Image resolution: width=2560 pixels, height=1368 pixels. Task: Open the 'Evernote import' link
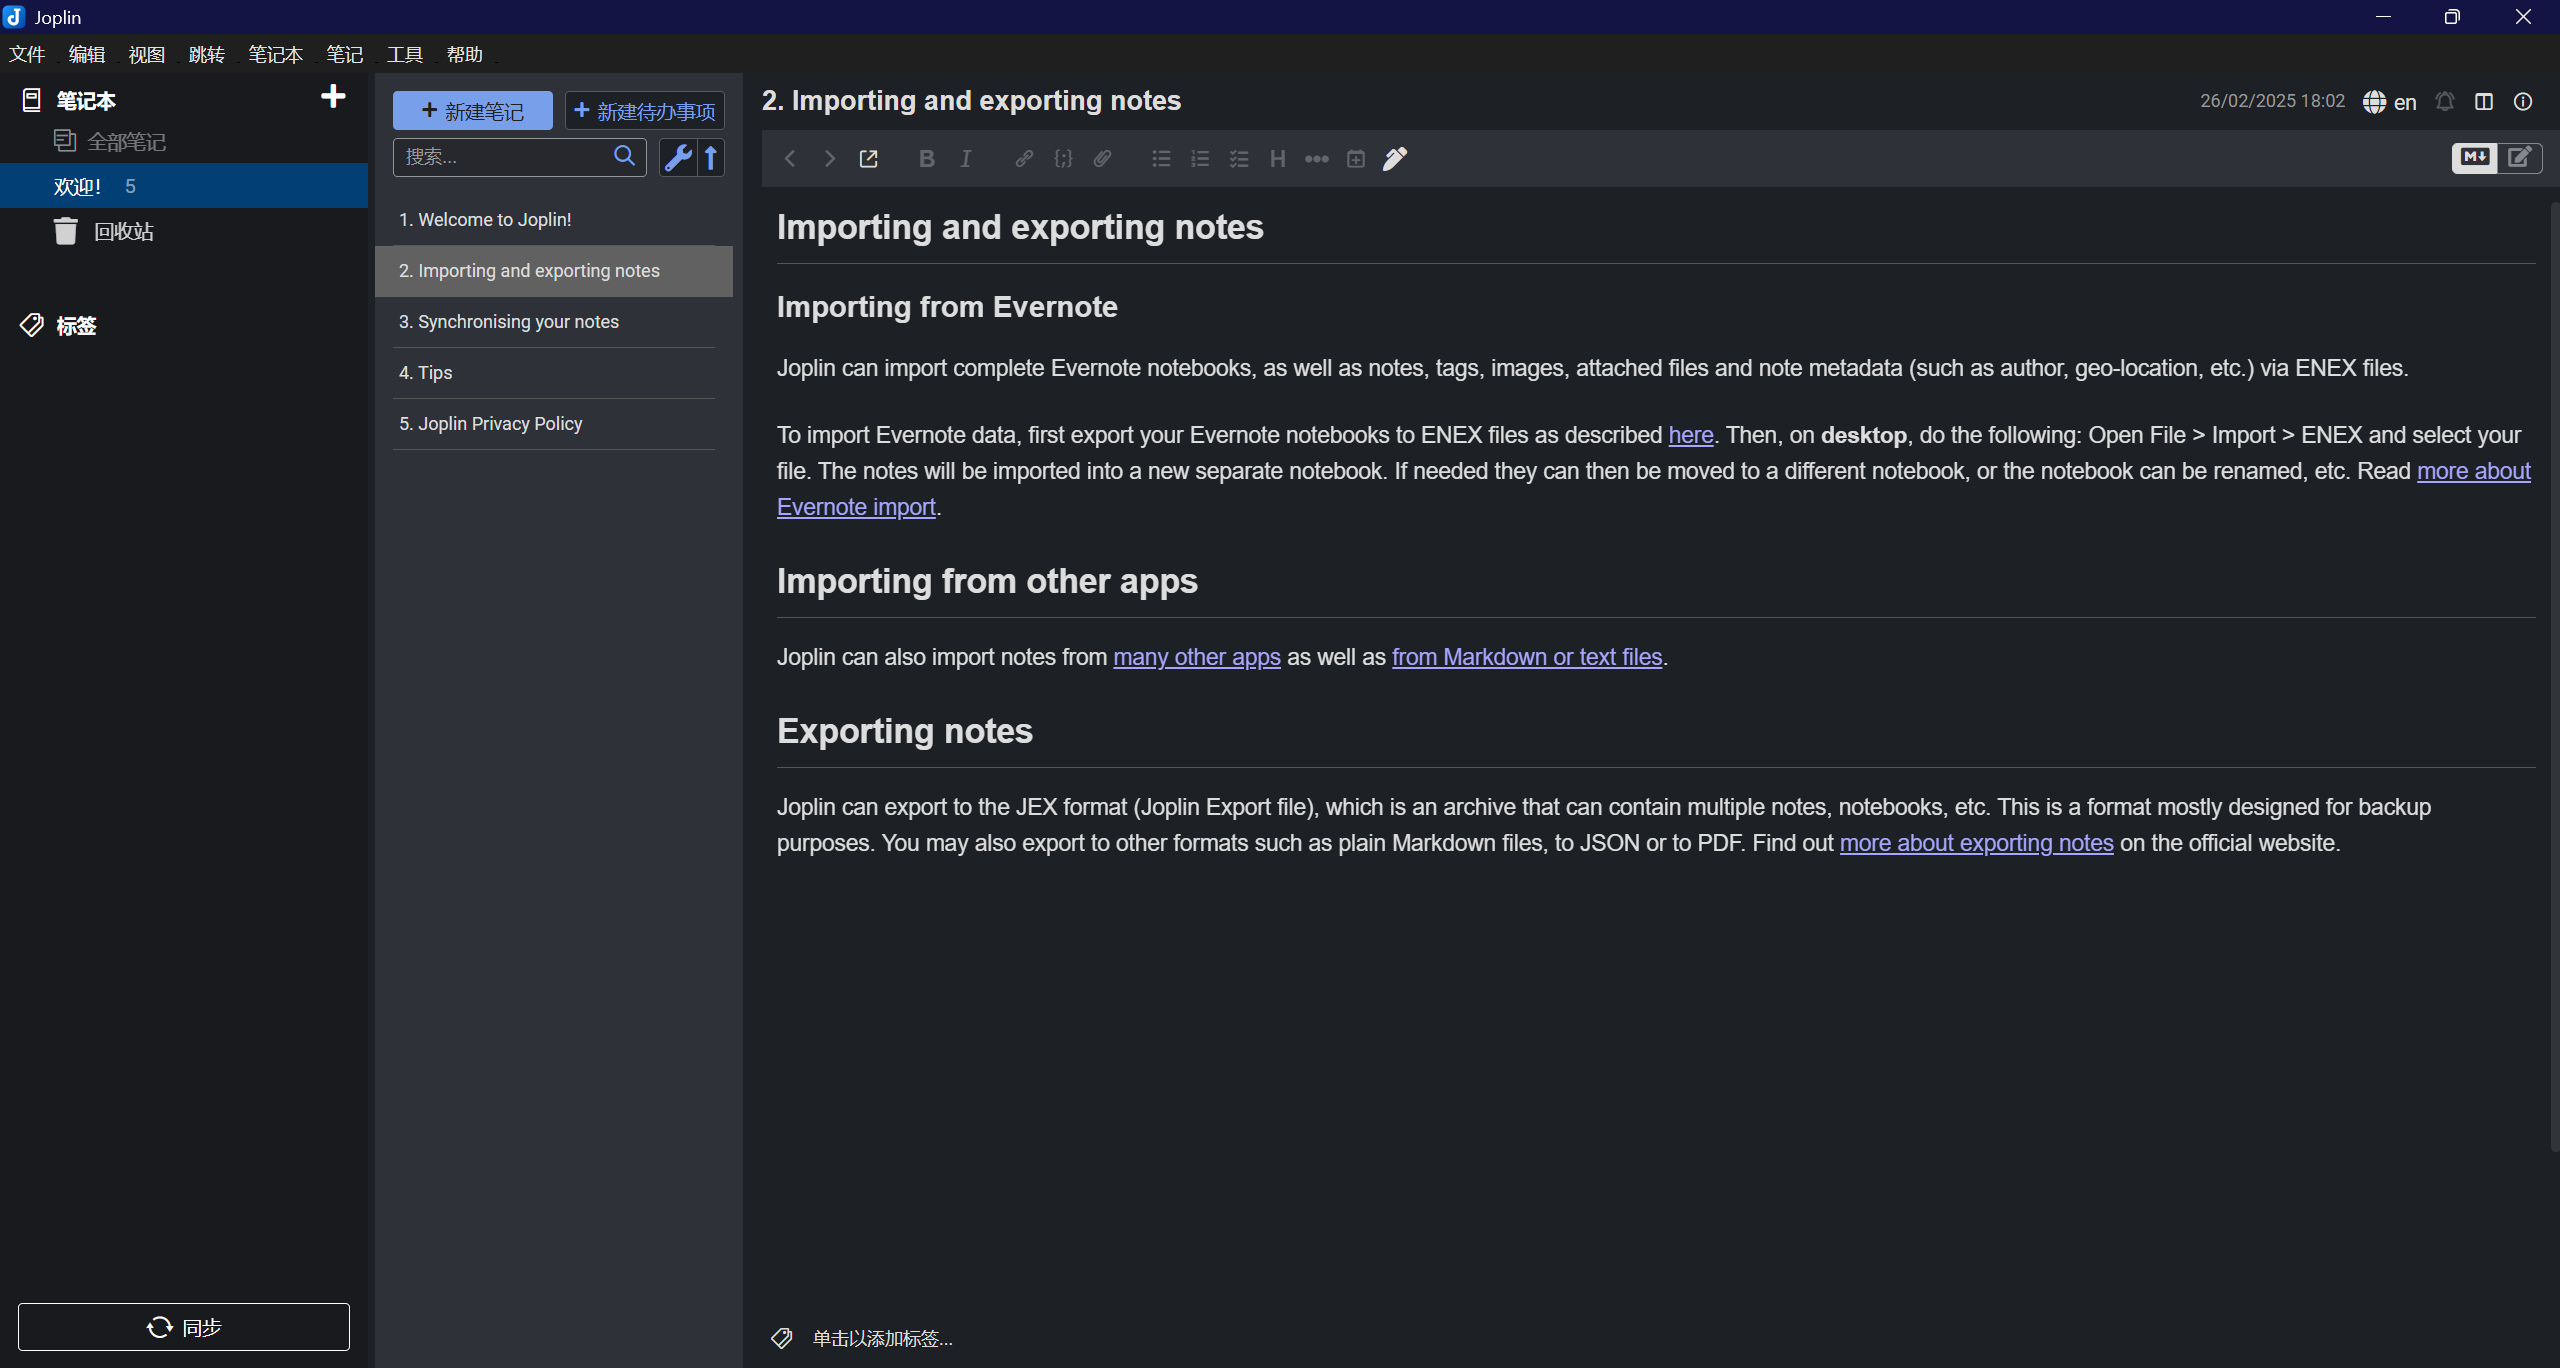pyautogui.click(x=856, y=507)
